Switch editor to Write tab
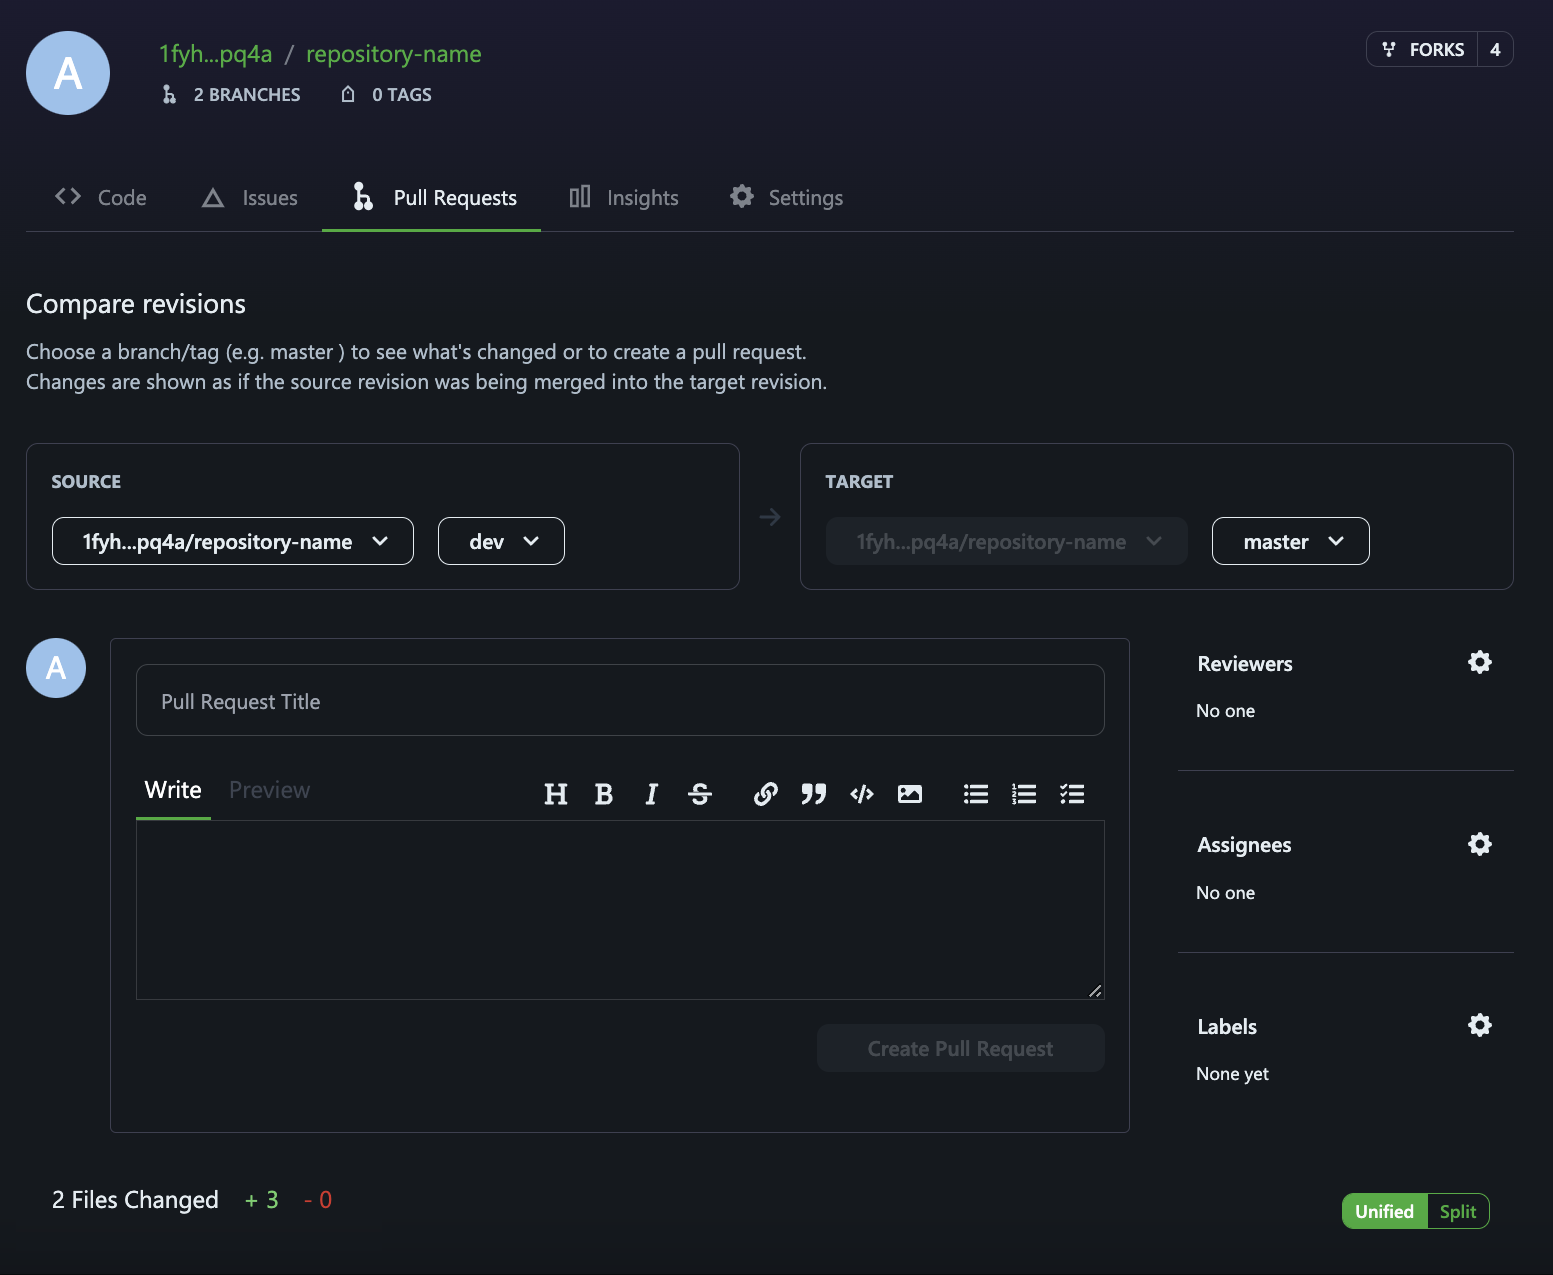Image resolution: width=1553 pixels, height=1275 pixels. click(173, 790)
